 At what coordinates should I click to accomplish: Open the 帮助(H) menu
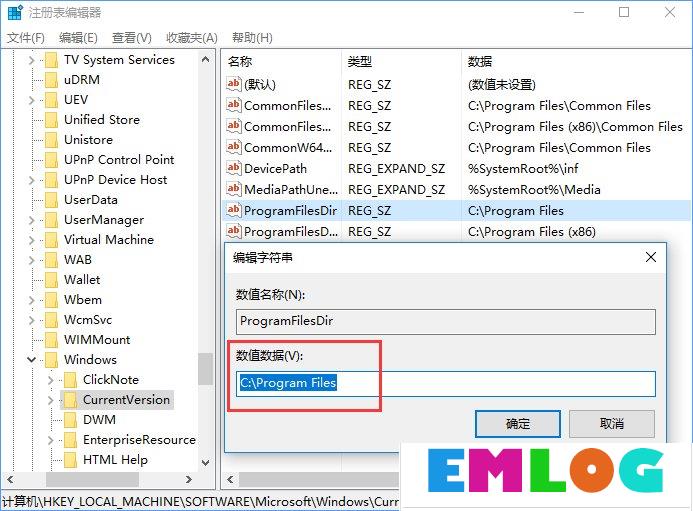click(252, 38)
